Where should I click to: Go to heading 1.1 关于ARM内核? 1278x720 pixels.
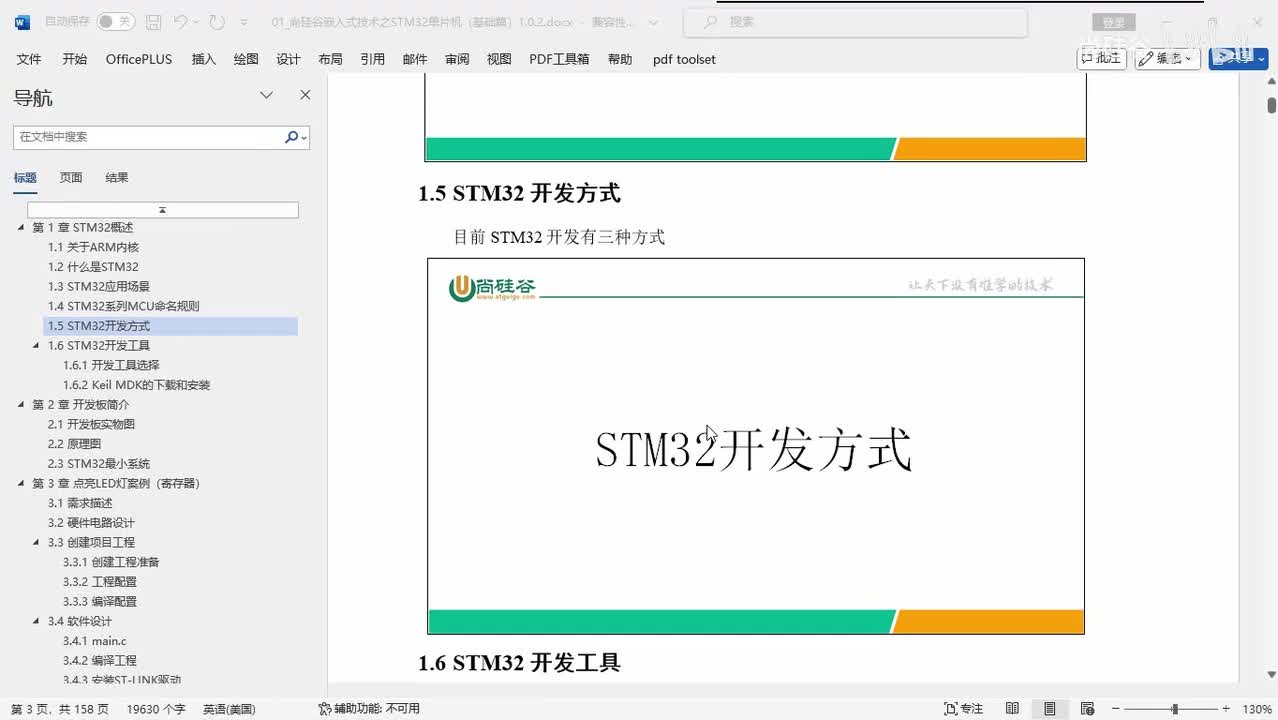[93, 247]
